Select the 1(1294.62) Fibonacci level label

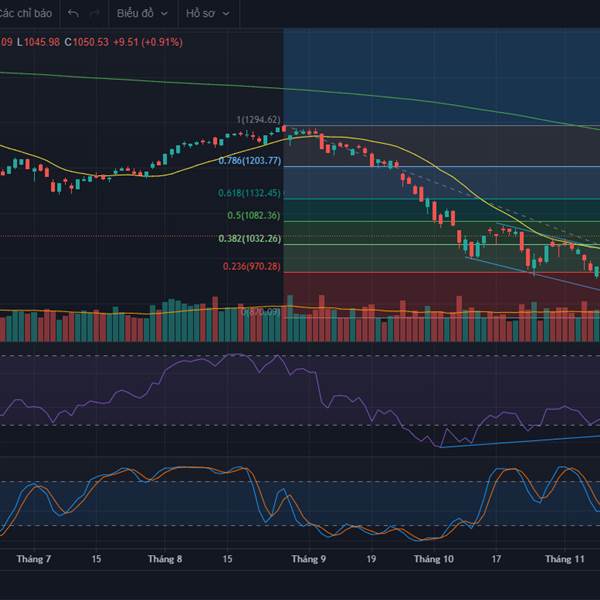point(258,120)
